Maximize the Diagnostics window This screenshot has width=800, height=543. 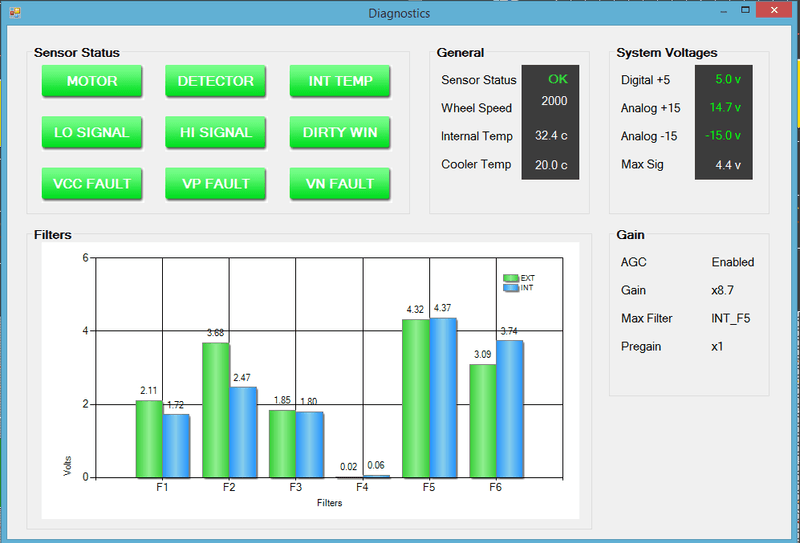coord(745,10)
